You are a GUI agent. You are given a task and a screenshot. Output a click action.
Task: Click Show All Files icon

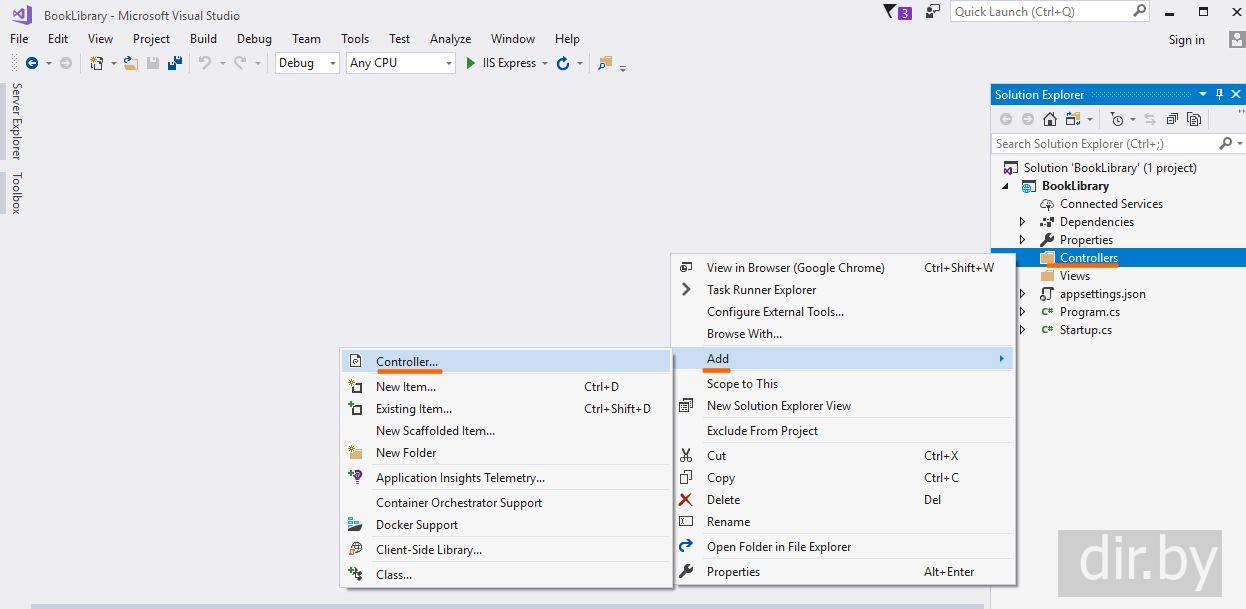[1194, 119]
